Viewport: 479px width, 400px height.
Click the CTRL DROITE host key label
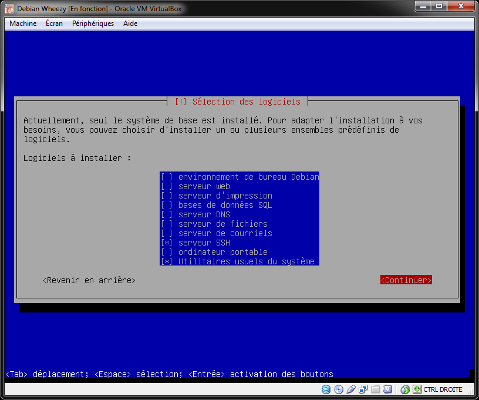tap(443, 389)
